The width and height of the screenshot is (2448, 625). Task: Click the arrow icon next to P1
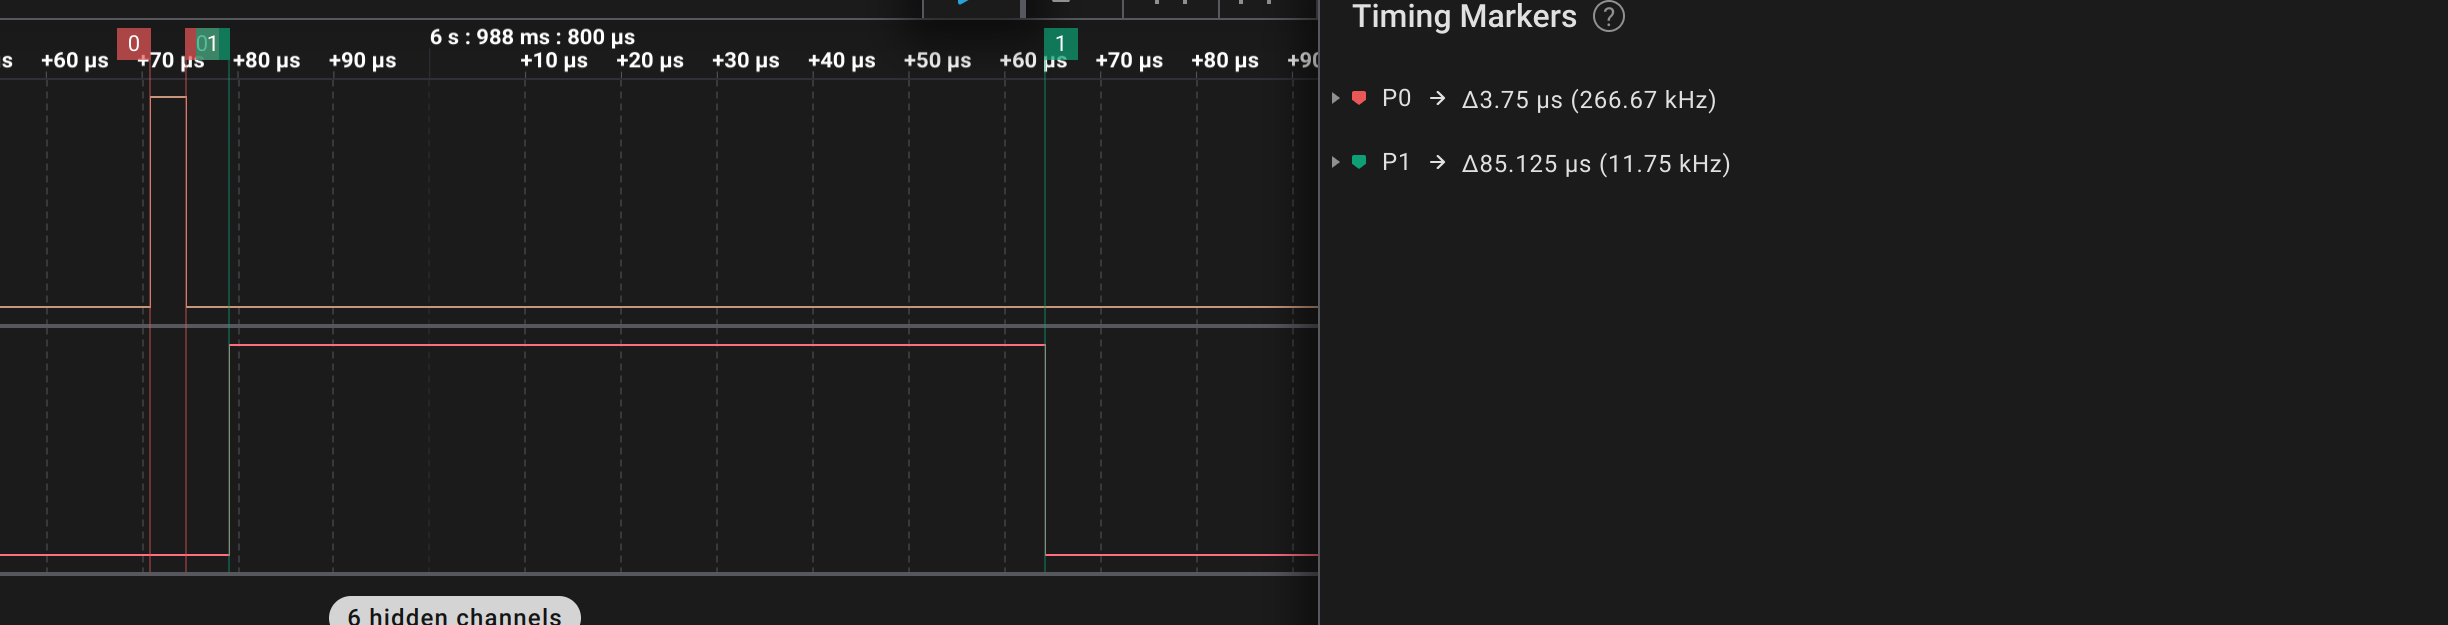pos(1437,162)
